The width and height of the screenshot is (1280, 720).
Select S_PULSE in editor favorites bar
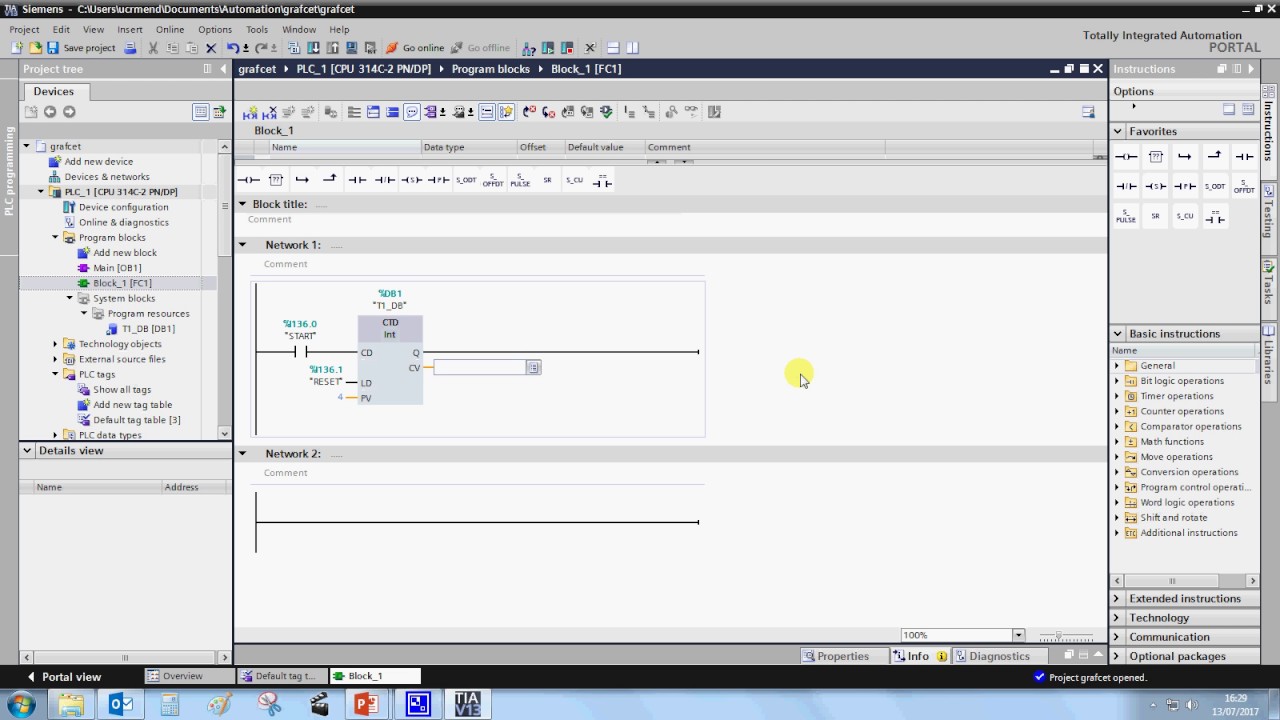520,180
